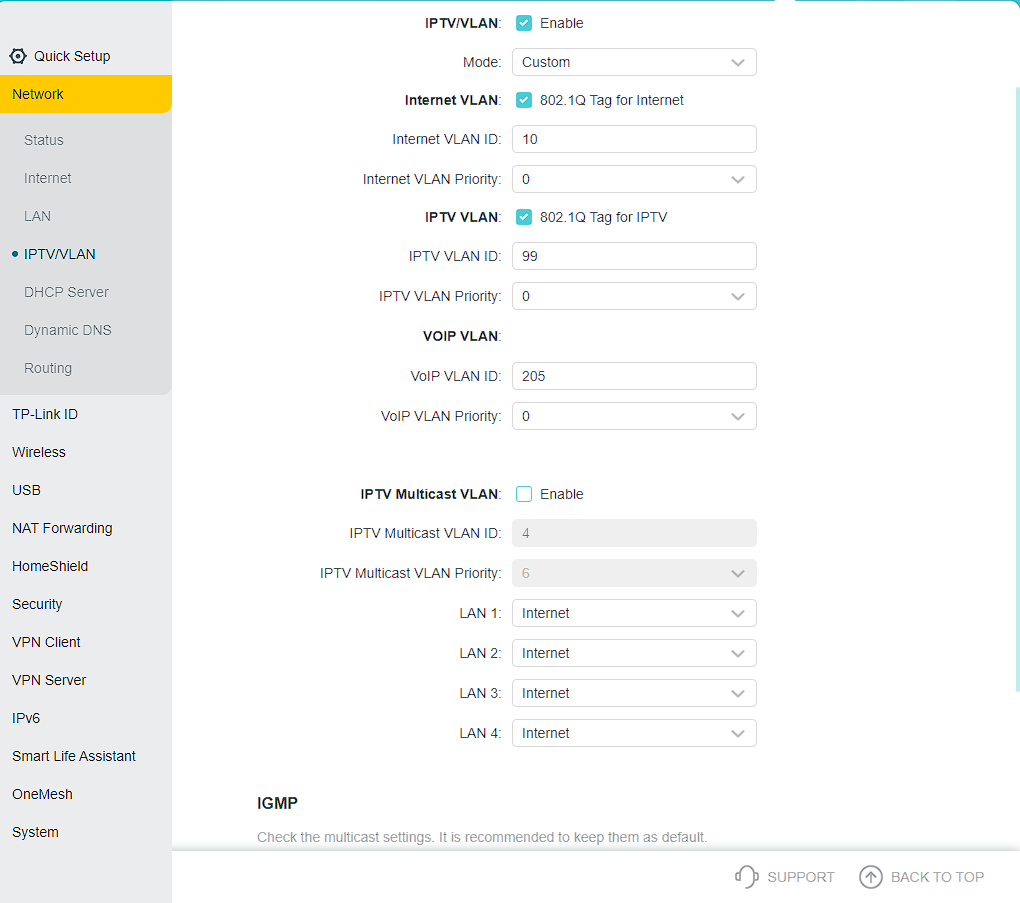Toggle 802.1Q Tag for Internet checkbox
Image resolution: width=1020 pixels, height=903 pixels.
[x=524, y=100]
